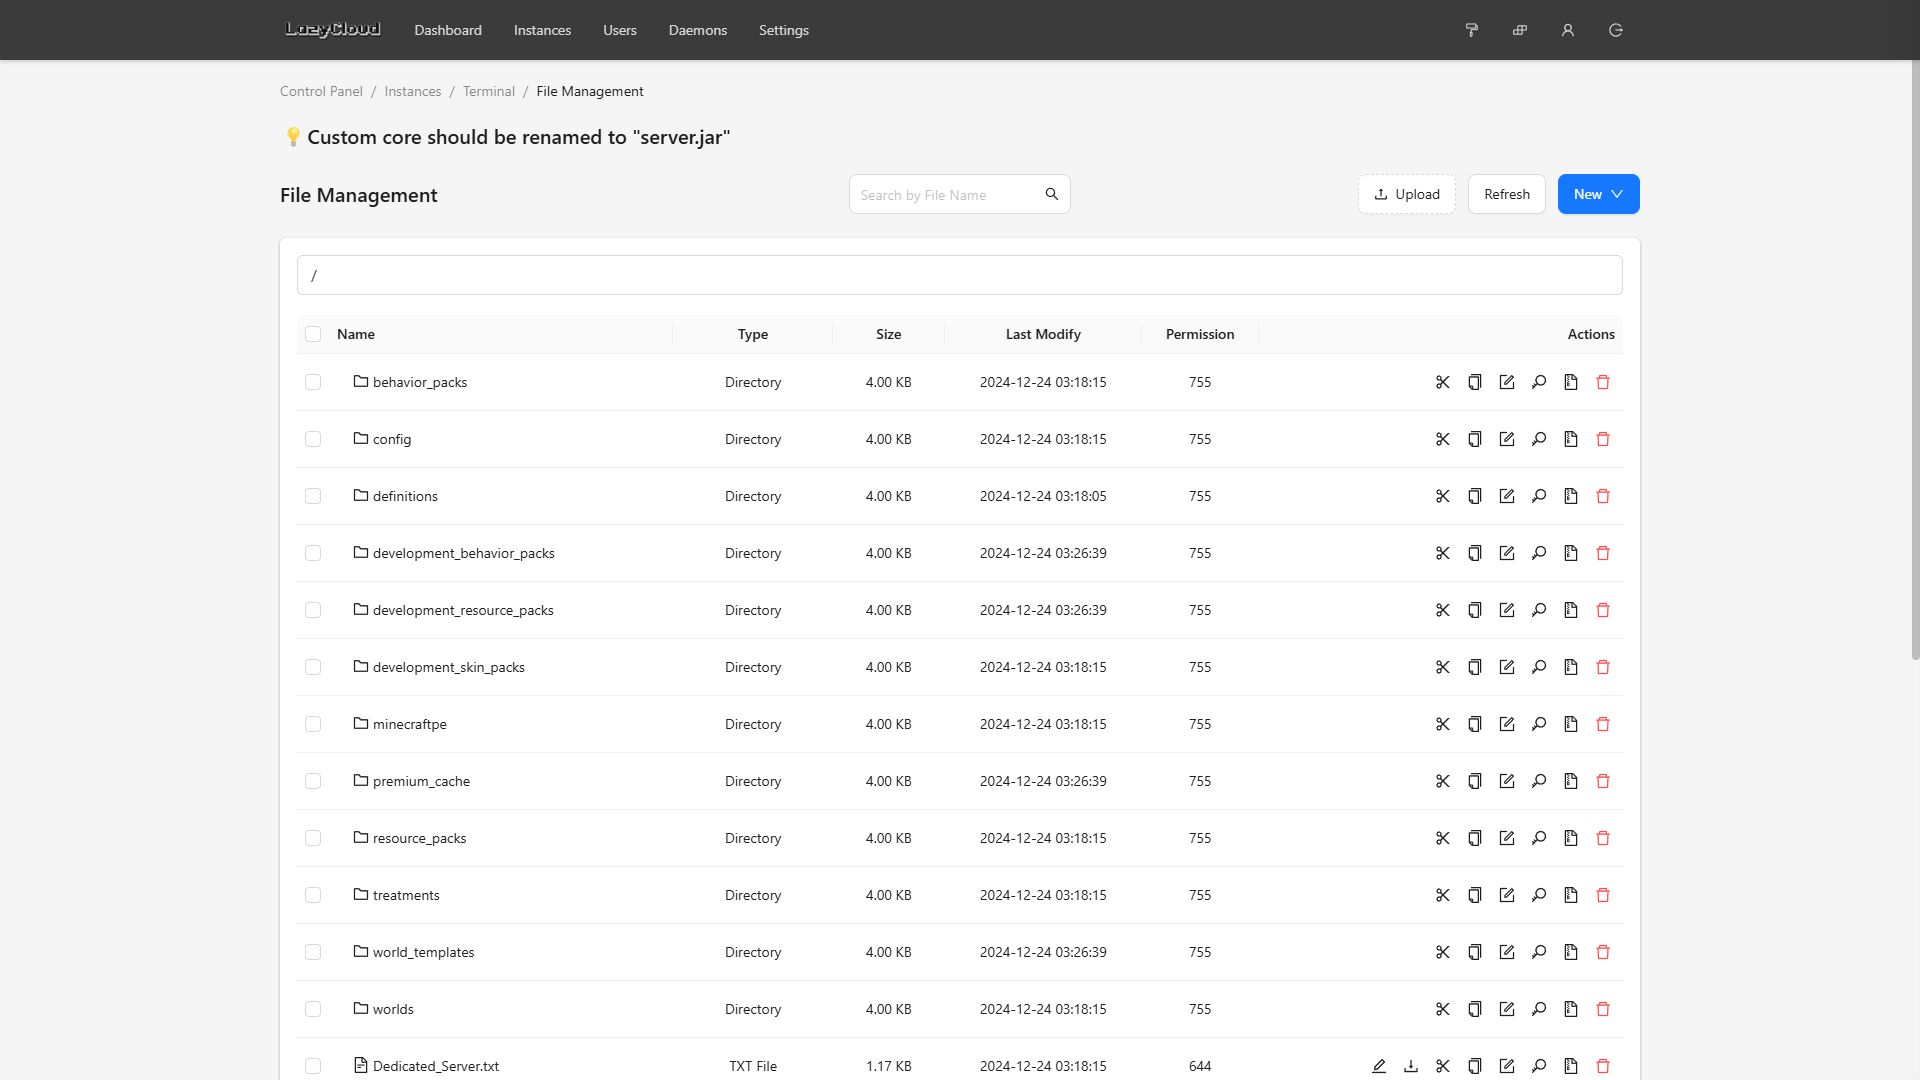Screen dimensions: 1920x1080
Task: Delete the premium_cache directory
Action: click(x=1603, y=781)
